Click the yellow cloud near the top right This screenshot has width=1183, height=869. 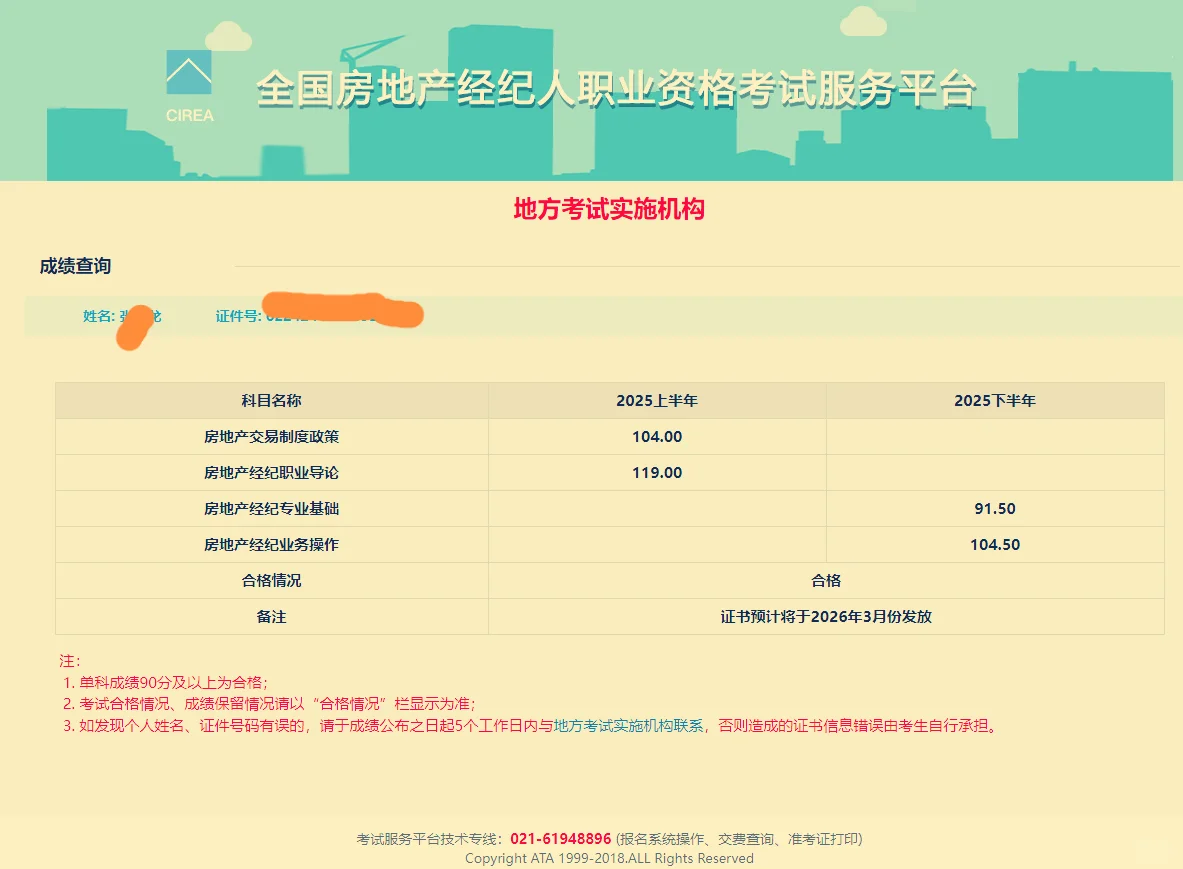tap(862, 22)
